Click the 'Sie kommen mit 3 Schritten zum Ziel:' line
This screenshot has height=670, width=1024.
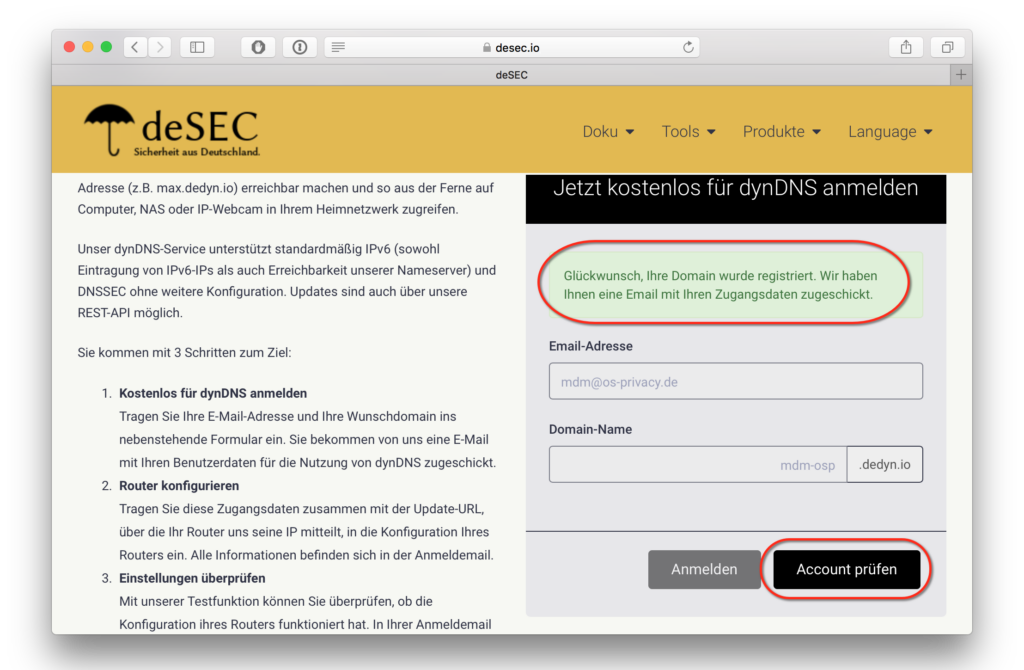[x=184, y=353]
